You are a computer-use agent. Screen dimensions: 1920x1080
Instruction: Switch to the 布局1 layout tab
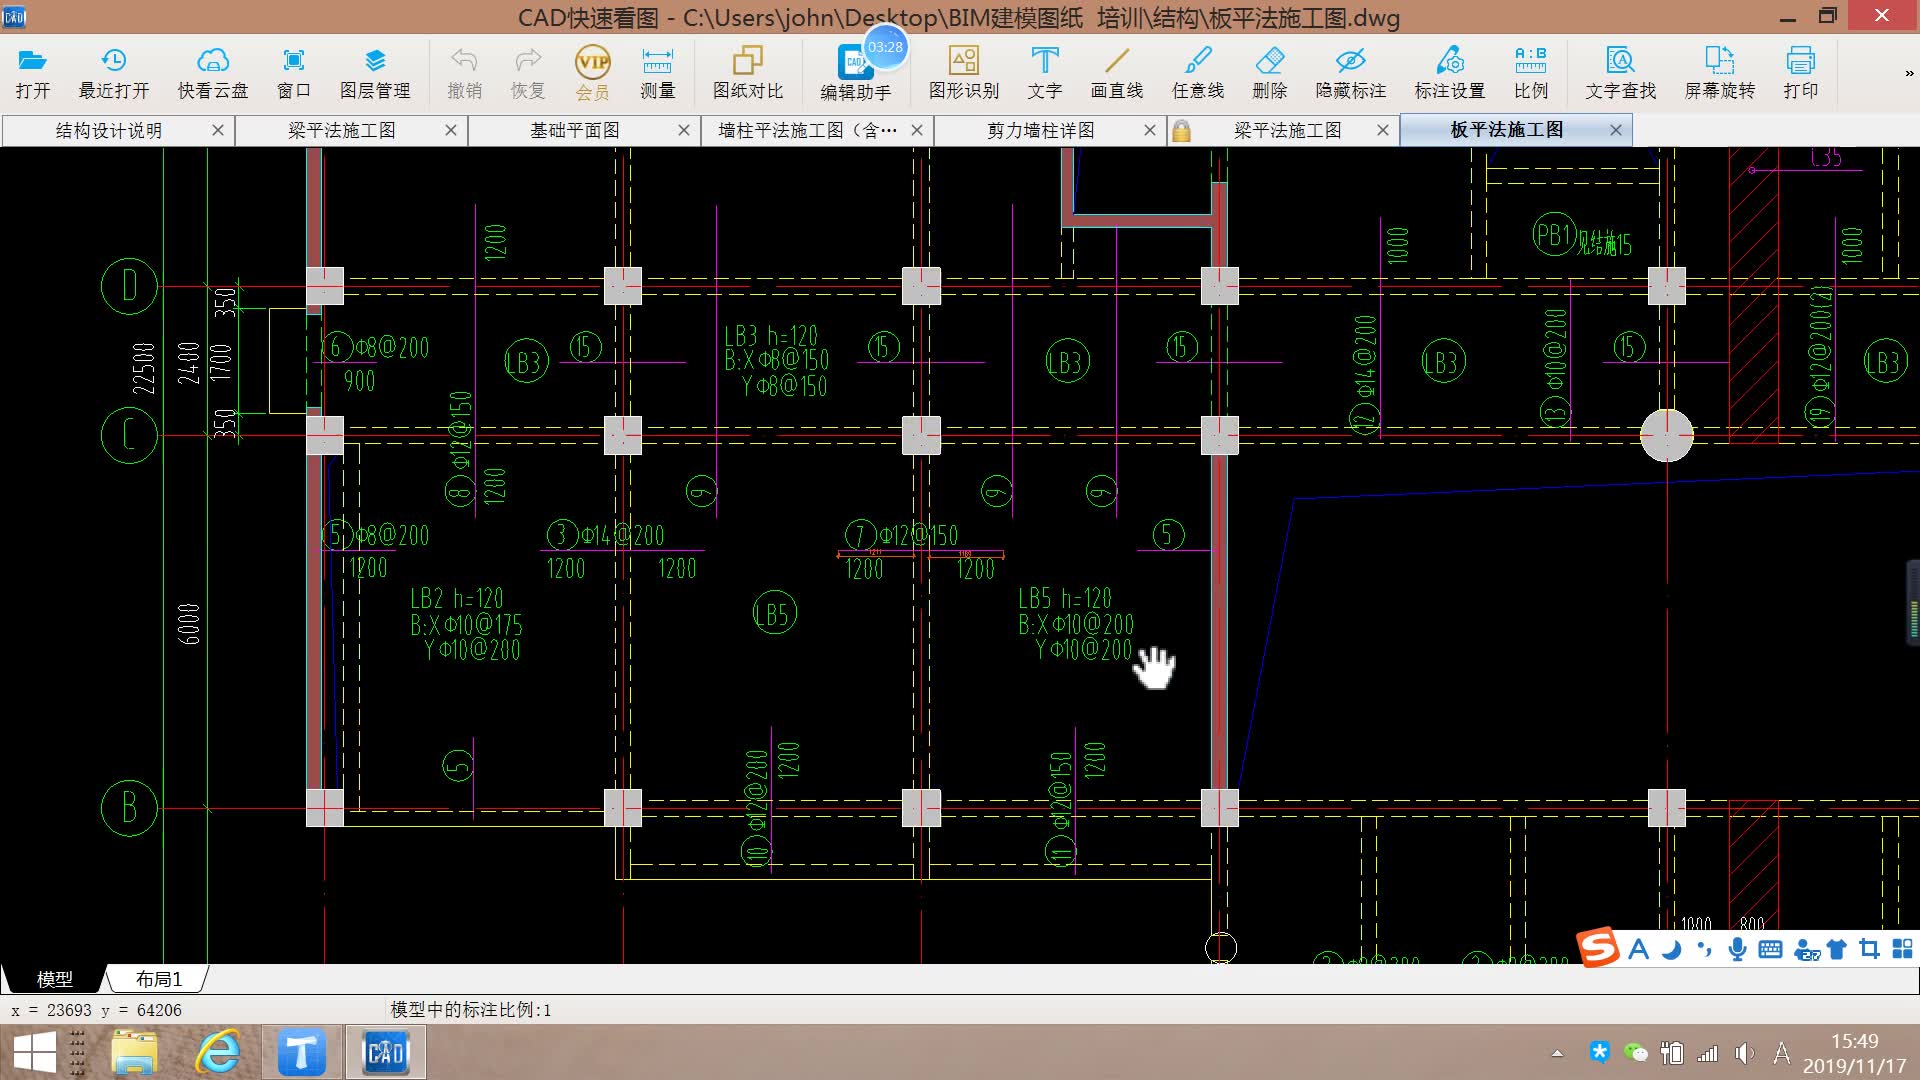(x=158, y=979)
